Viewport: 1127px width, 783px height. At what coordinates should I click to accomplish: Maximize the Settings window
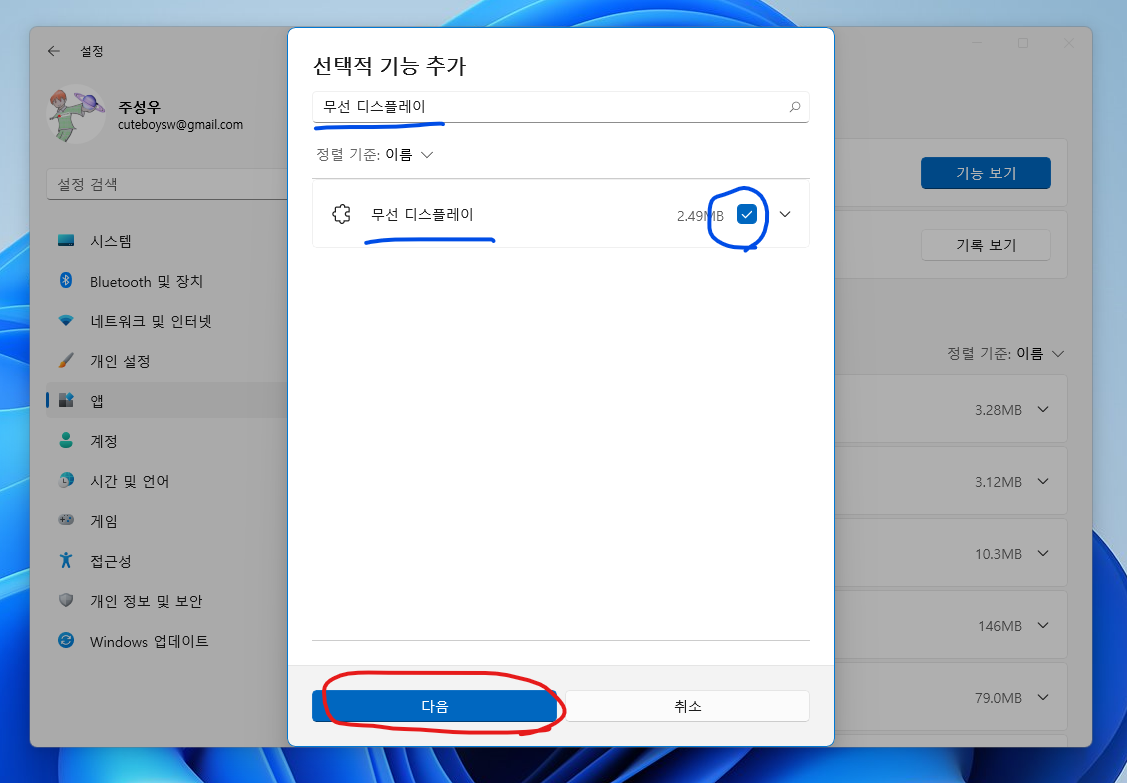coord(1023,43)
